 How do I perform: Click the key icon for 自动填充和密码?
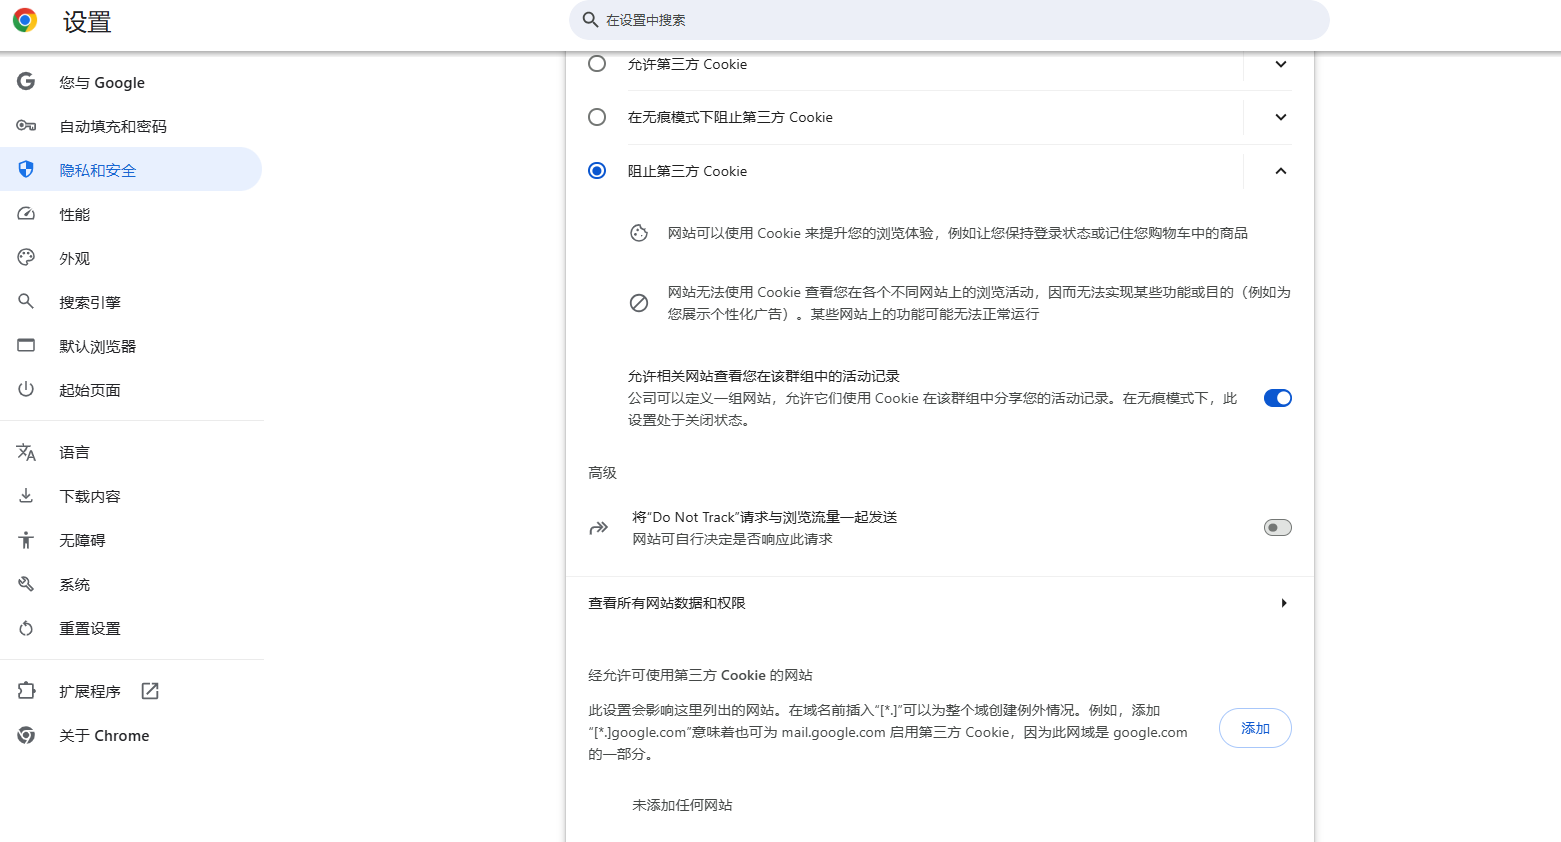pos(26,126)
